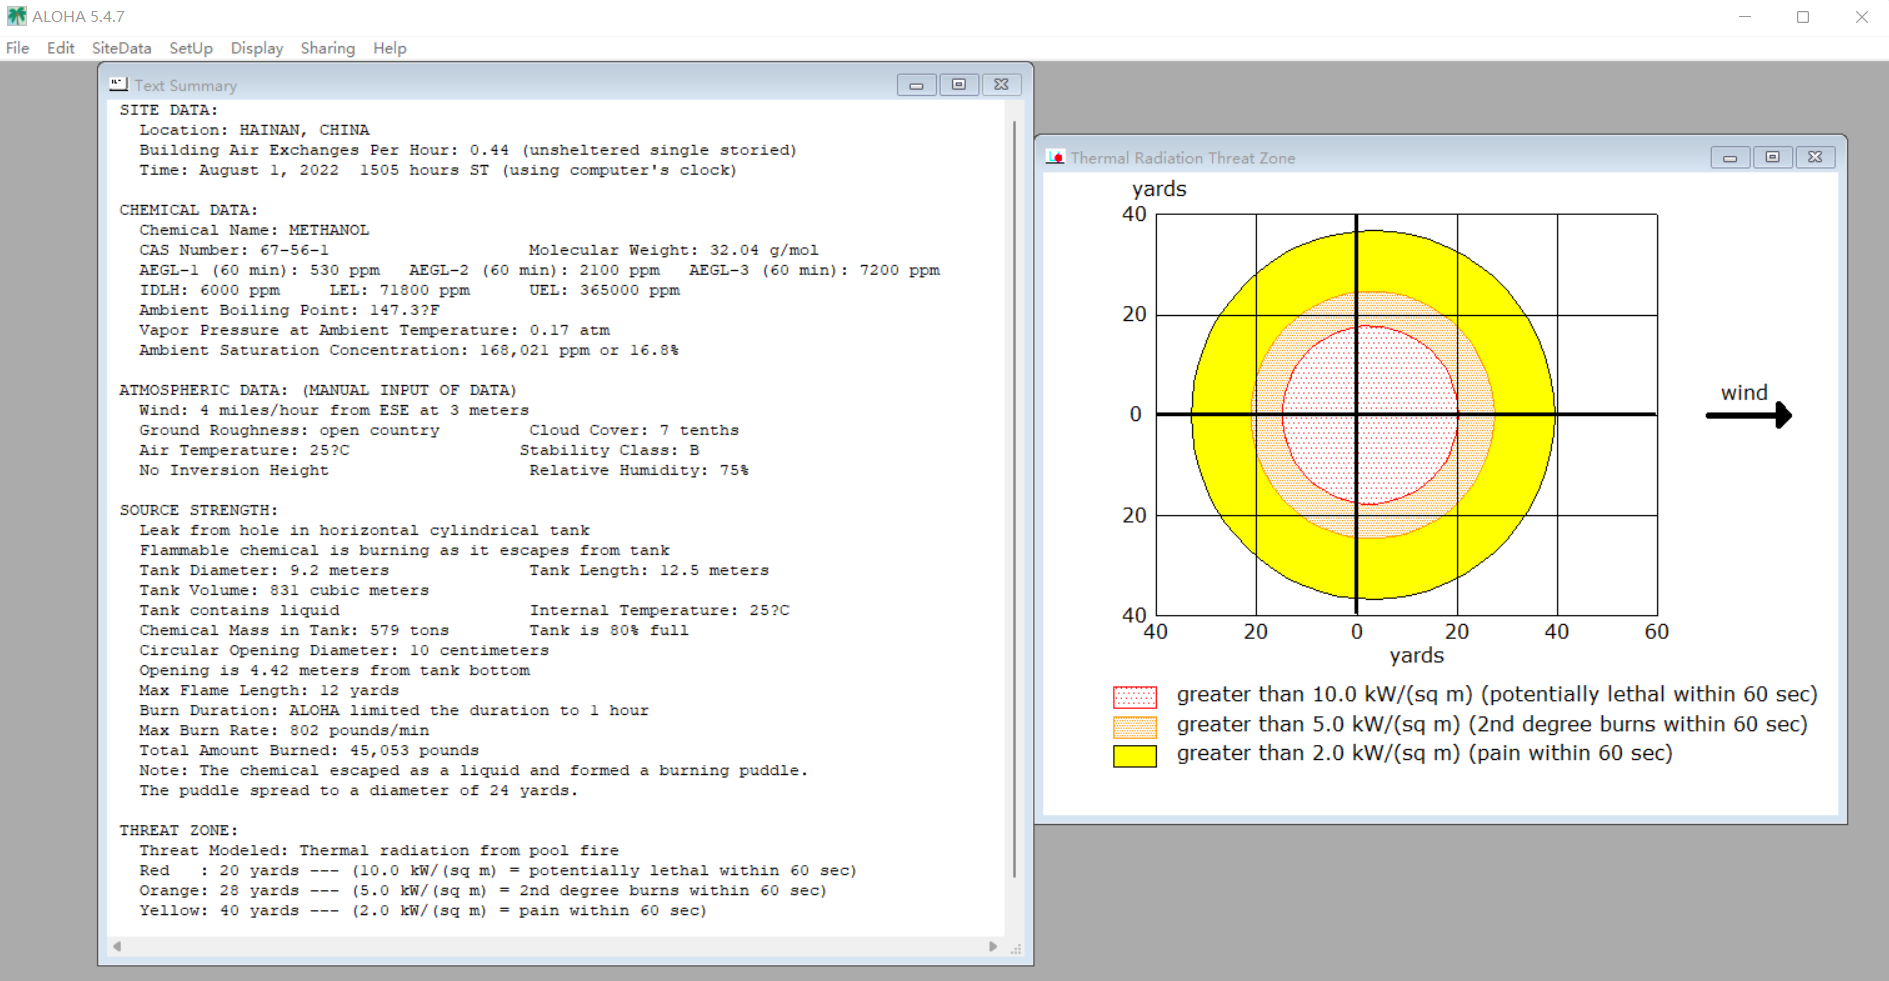Click the red 10.0 kW legend swatch
The width and height of the screenshot is (1889, 981).
click(1135, 697)
